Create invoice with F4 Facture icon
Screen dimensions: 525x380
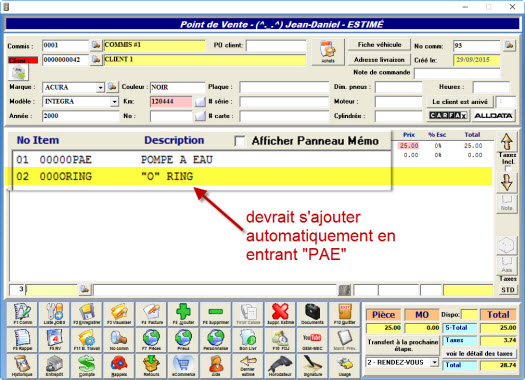pyautogui.click(x=151, y=314)
